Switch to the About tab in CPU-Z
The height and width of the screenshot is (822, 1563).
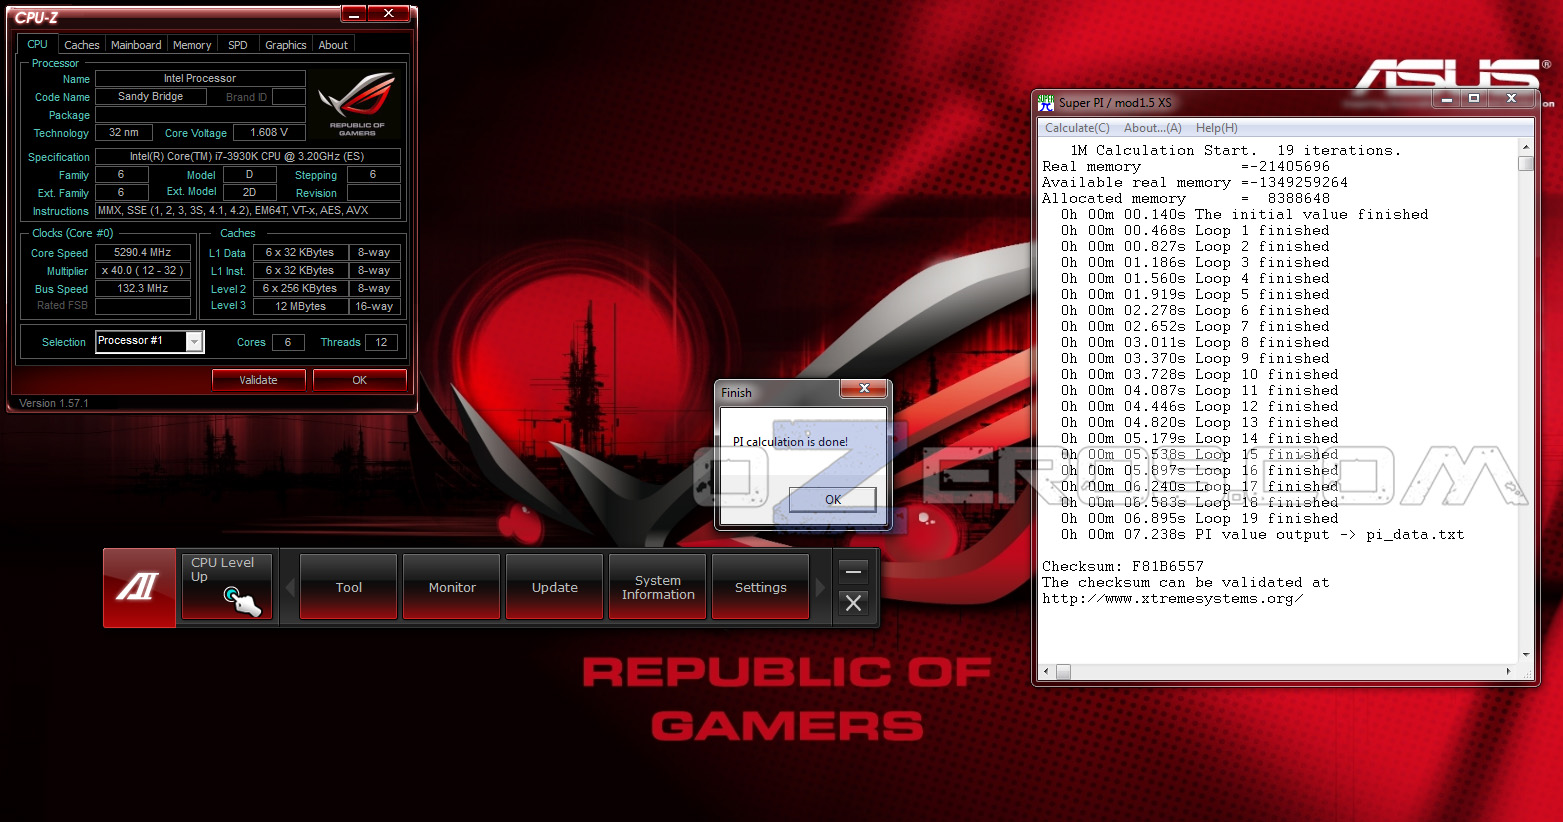[333, 45]
